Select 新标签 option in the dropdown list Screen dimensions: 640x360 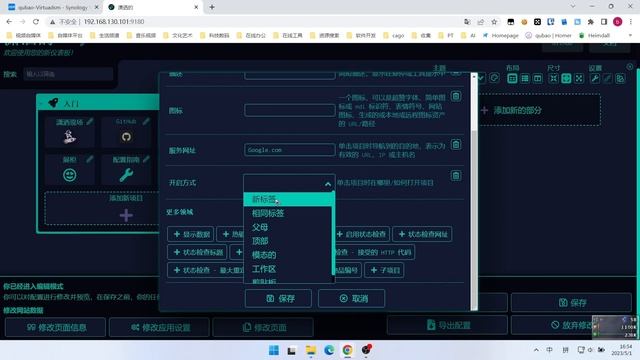click(x=289, y=199)
